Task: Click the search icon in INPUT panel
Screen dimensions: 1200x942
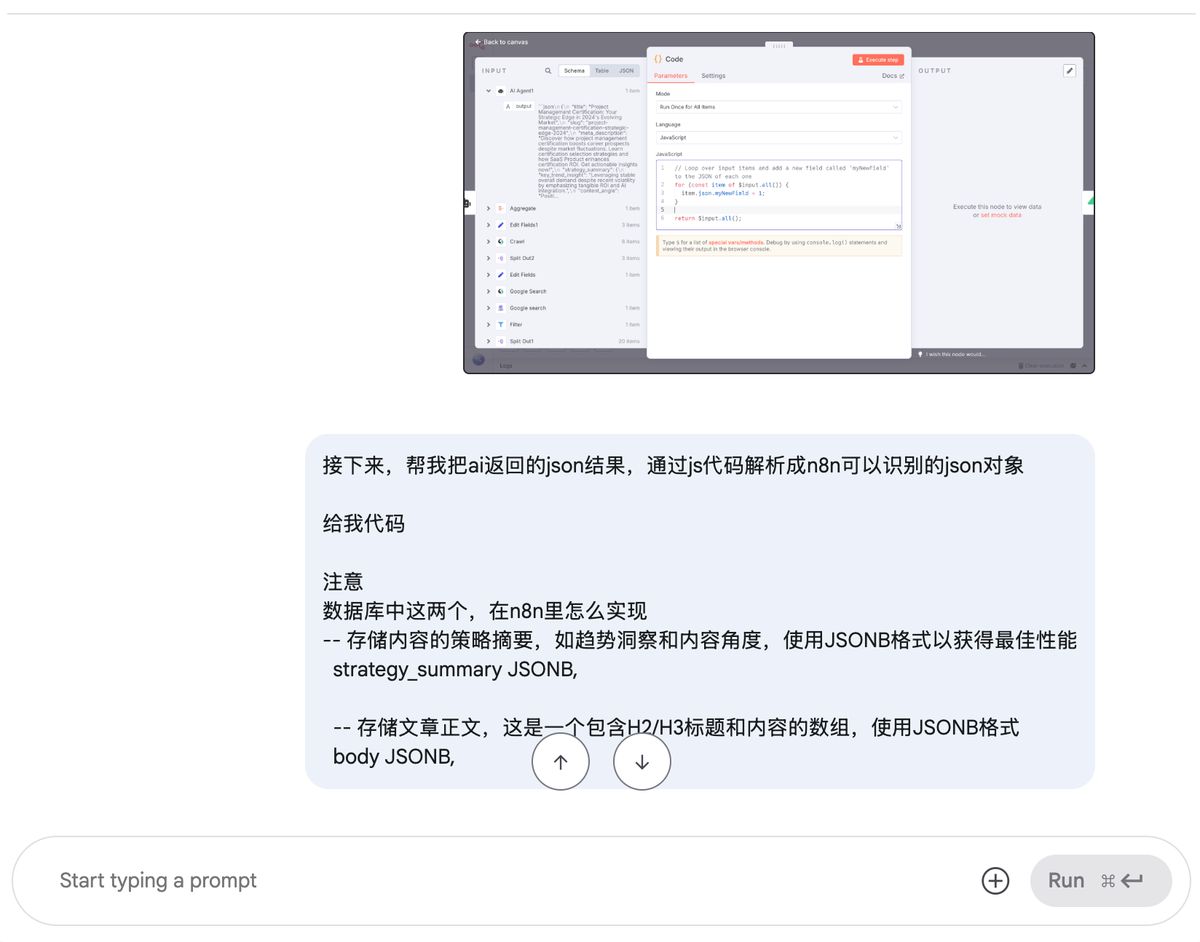Action: [x=548, y=71]
